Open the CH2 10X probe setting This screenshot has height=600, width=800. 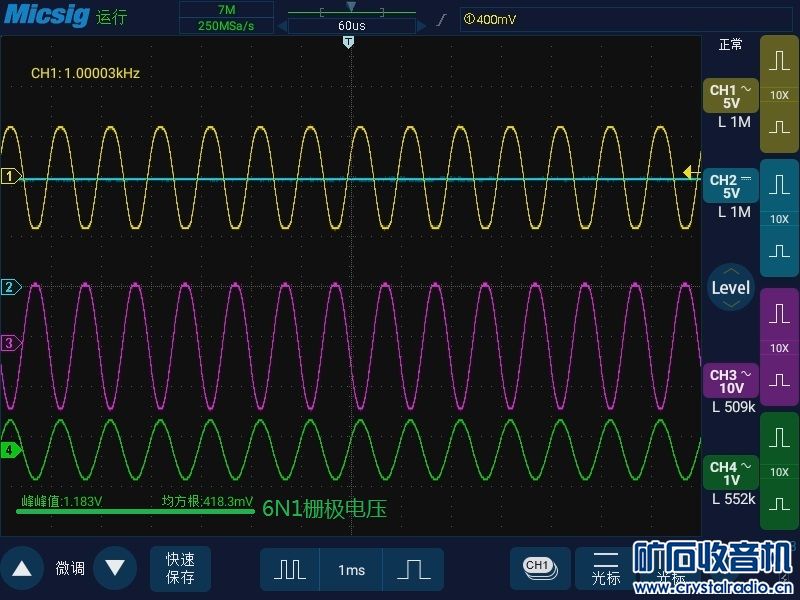[779, 219]
